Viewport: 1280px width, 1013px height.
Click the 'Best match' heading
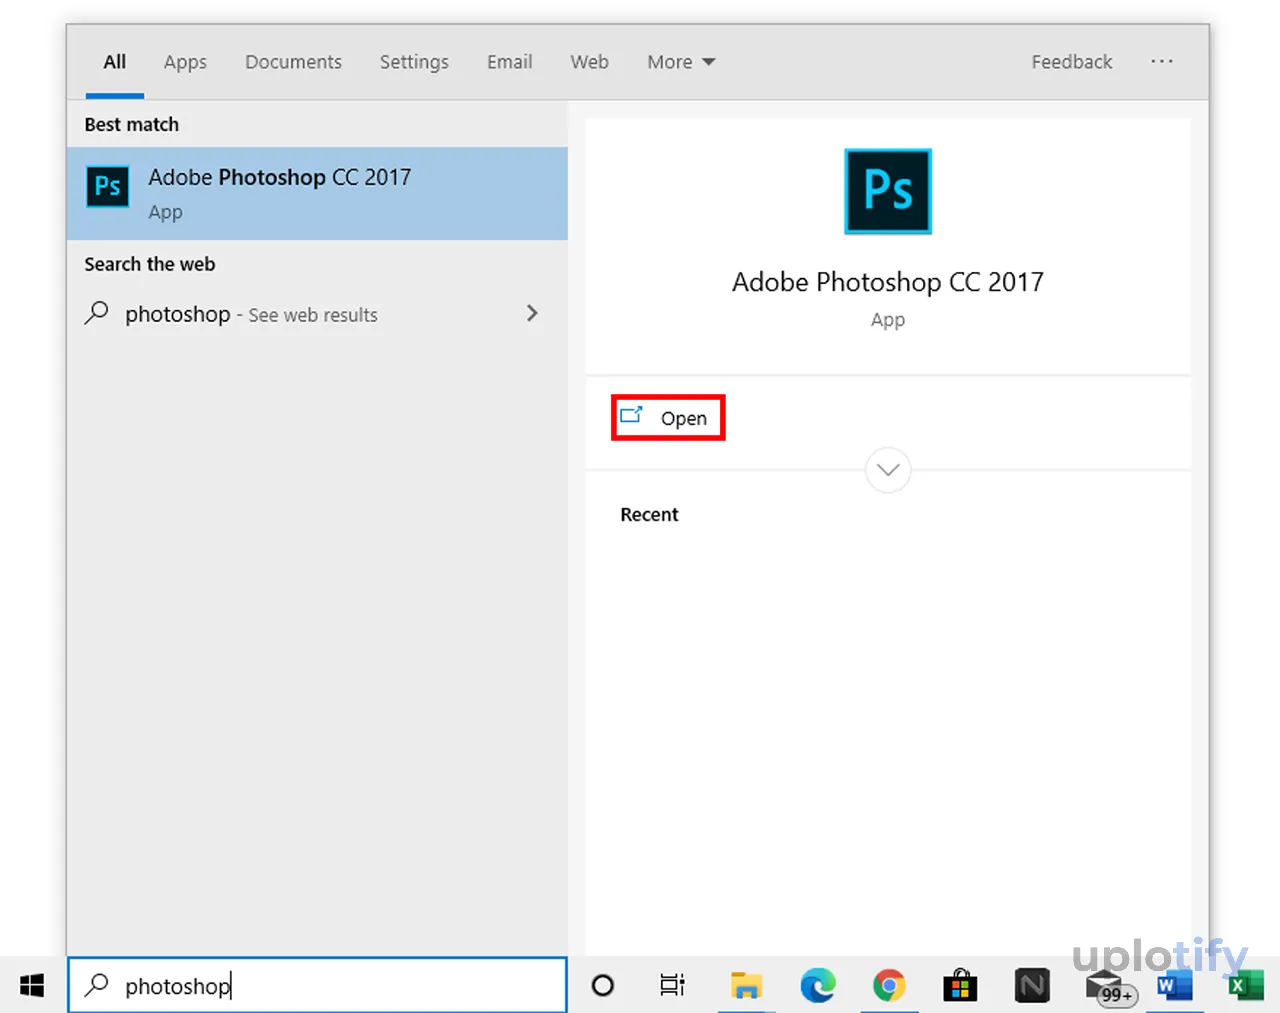132,124
